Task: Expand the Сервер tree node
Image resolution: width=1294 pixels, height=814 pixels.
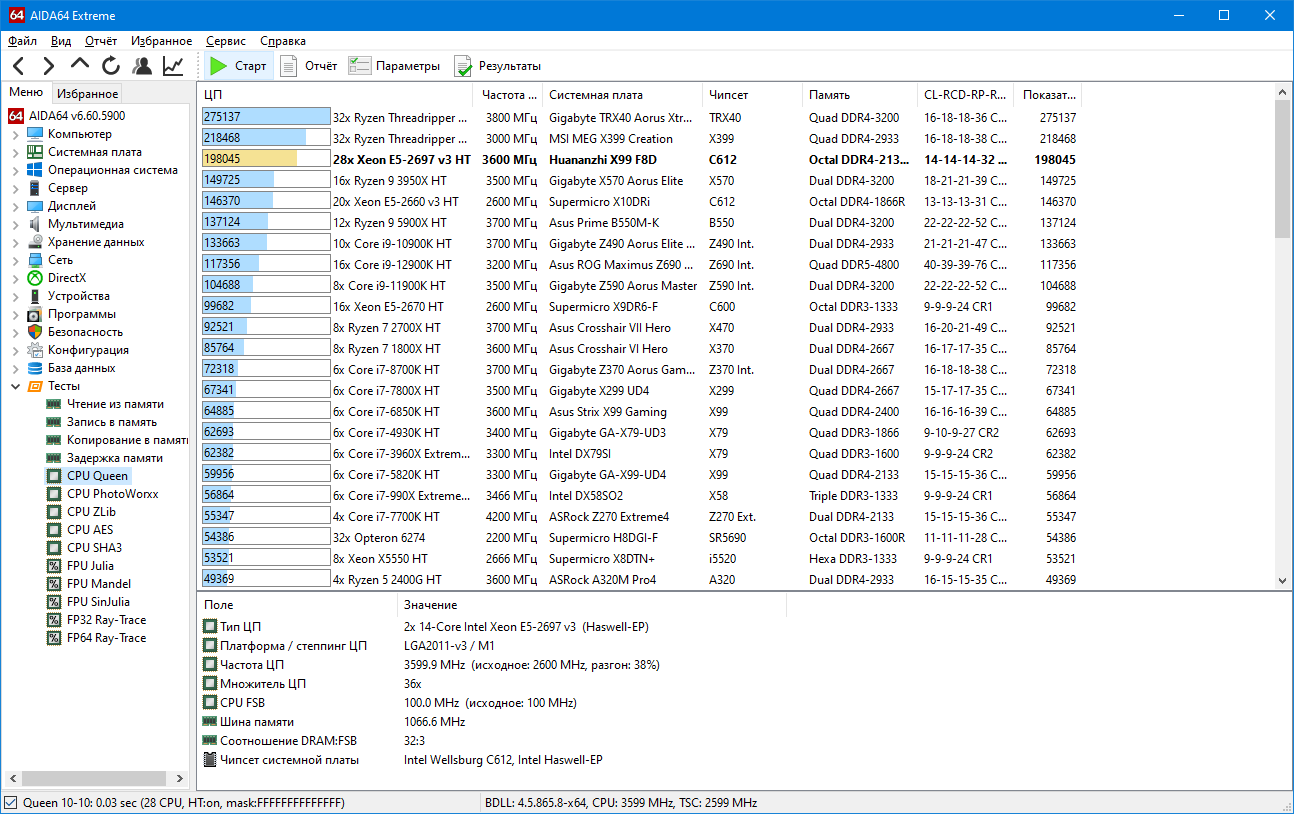Action: pos(15,188)
